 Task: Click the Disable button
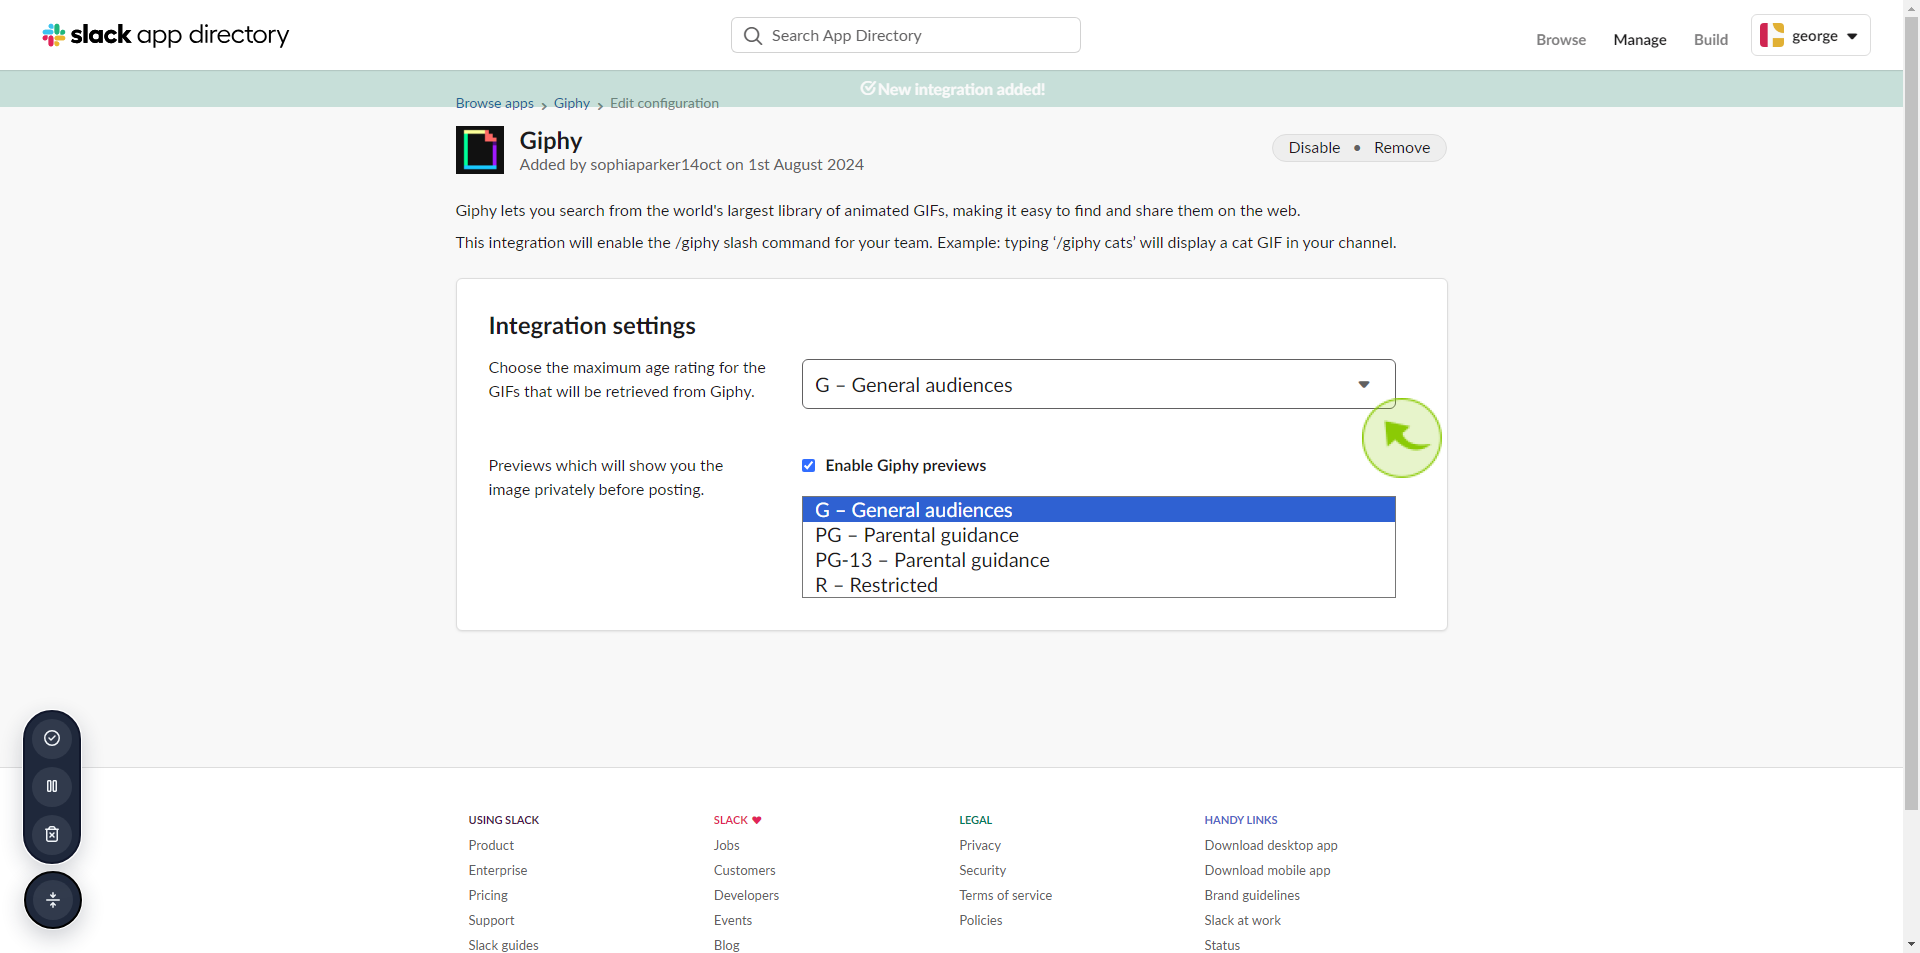(1314, 148)
